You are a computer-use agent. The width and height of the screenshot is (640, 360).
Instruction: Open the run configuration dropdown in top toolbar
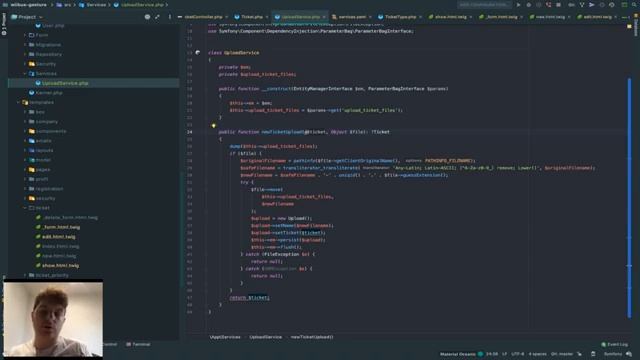(484, 5)
